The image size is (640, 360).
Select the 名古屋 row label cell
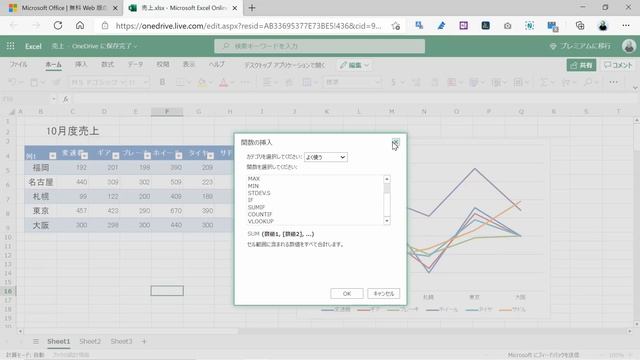[40, 182]
